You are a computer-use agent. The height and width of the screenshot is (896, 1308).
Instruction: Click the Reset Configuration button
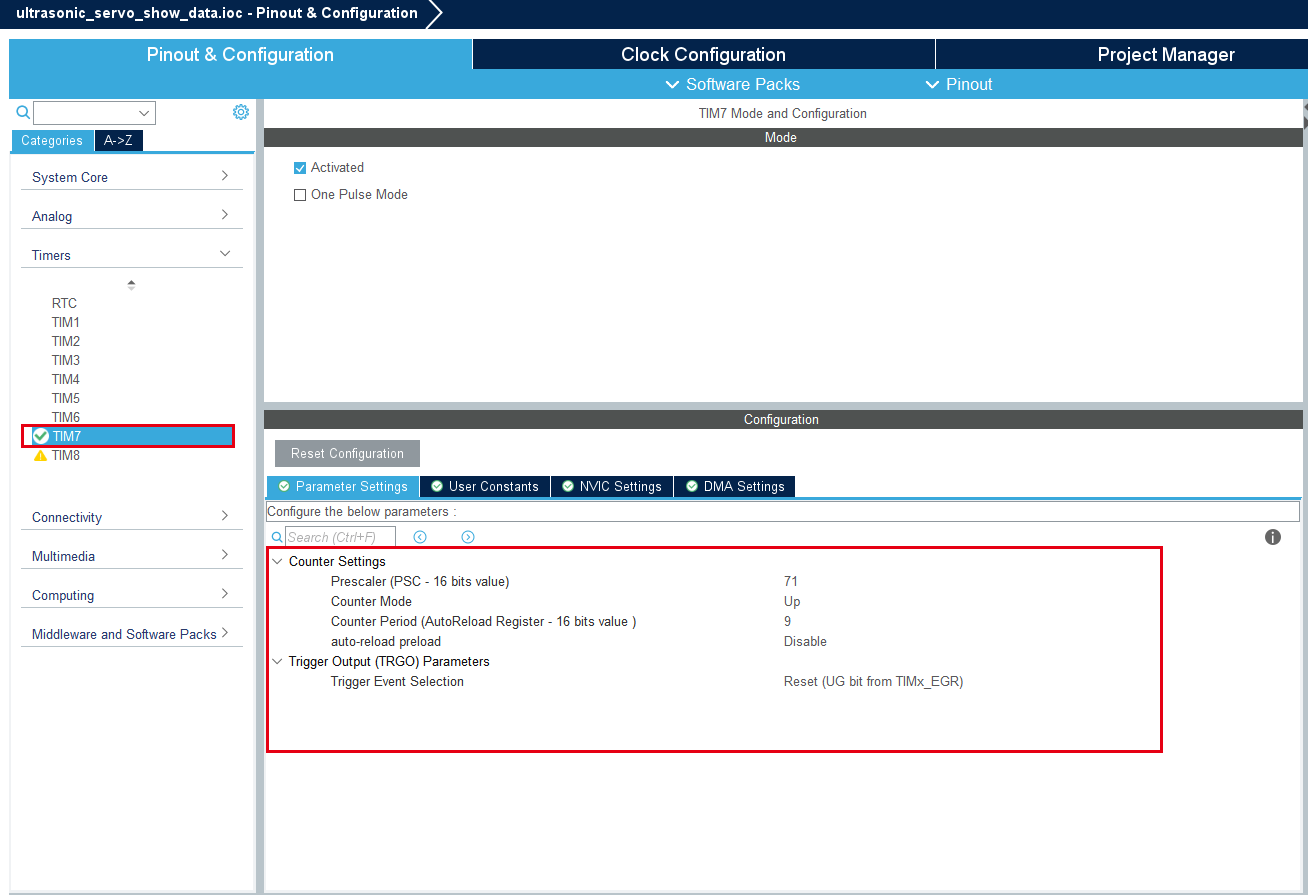[347, 454]
